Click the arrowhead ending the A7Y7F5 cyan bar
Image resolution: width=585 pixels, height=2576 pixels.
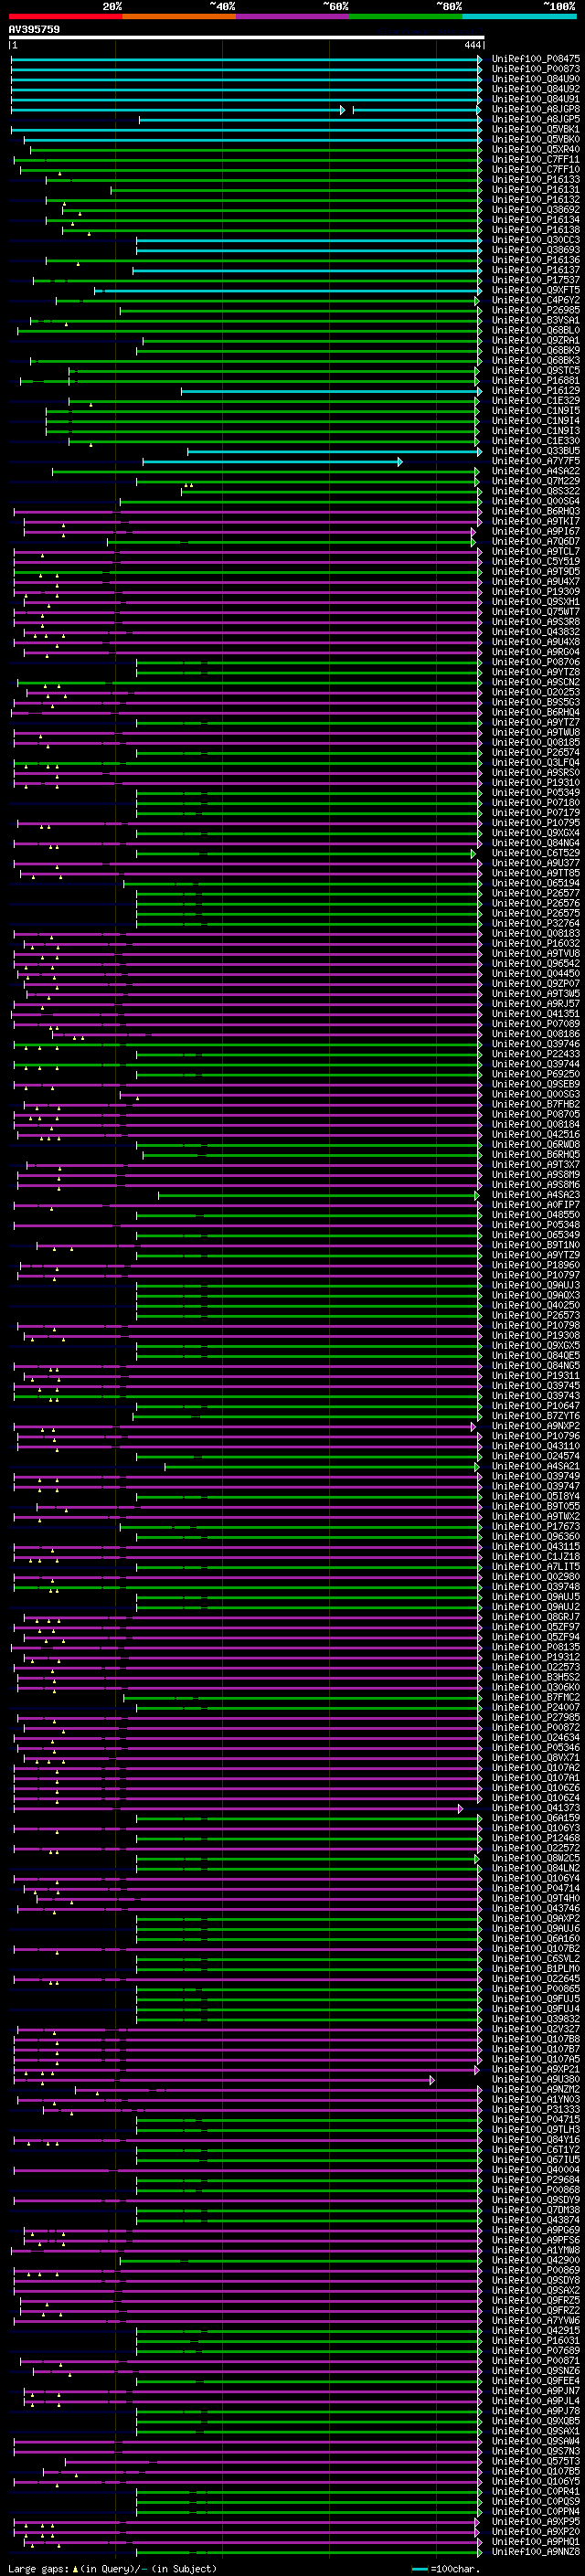coord(400,462)
